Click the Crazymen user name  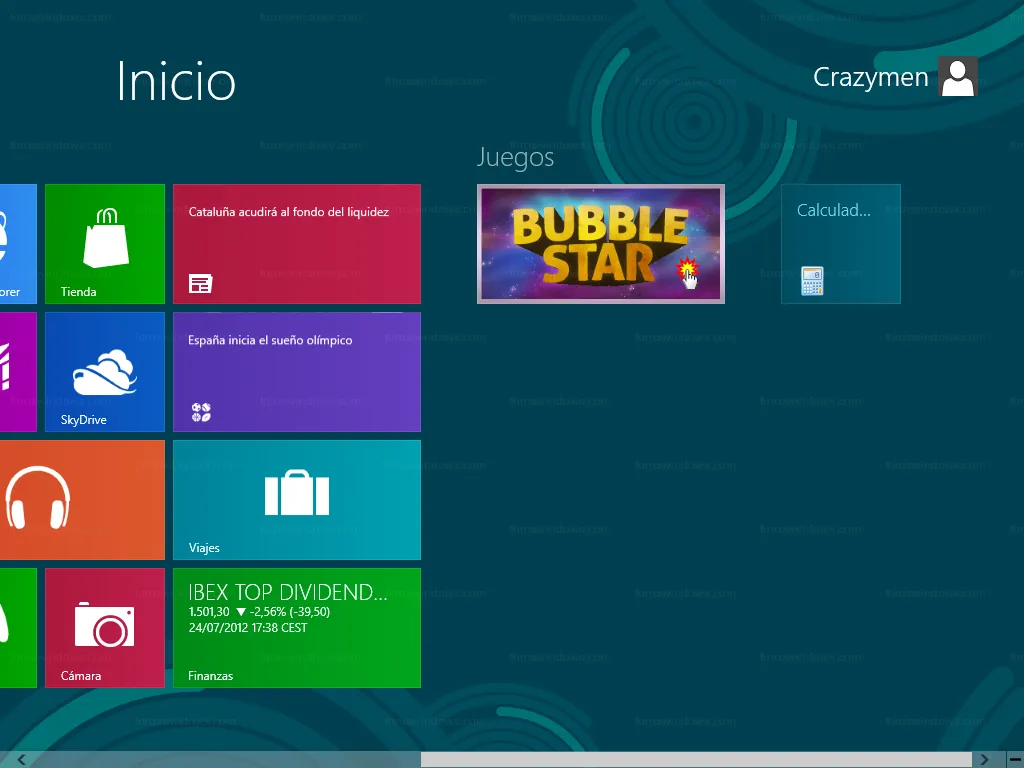(x=870, y=77)
